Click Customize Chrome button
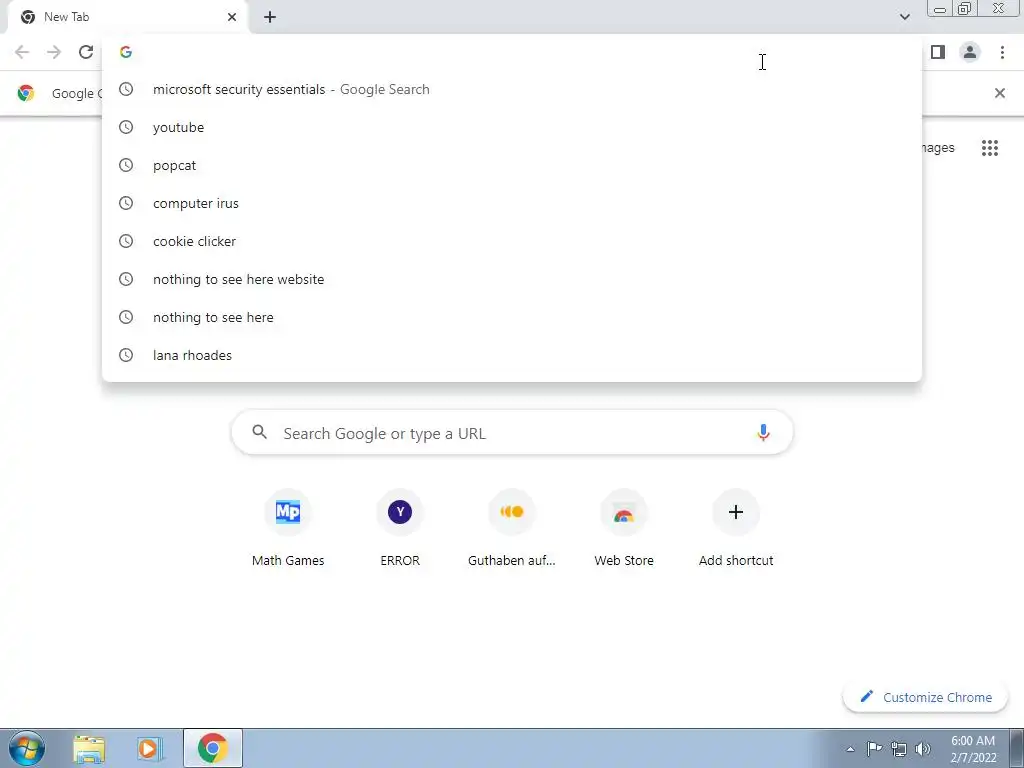The image size is (1024, 768). point(925,697)
